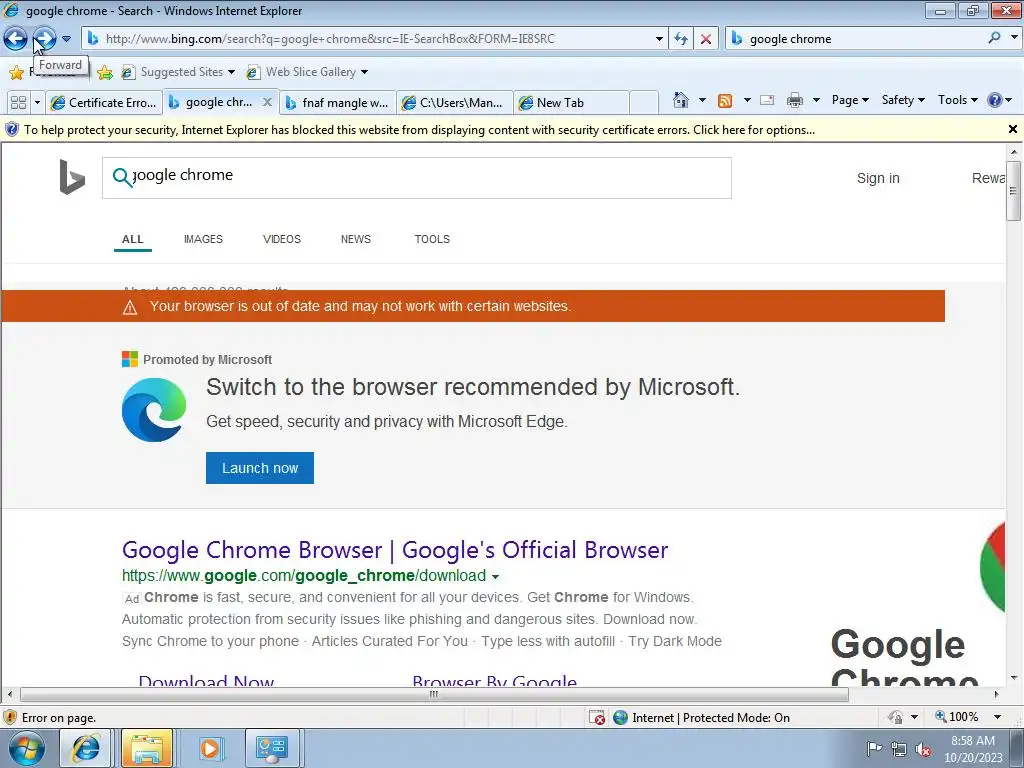This screenshot has width=1024, height=768.
Task: Expand the google.com download URL dropdown arrow
Action: pyautogui.click(x=495, y=577)
